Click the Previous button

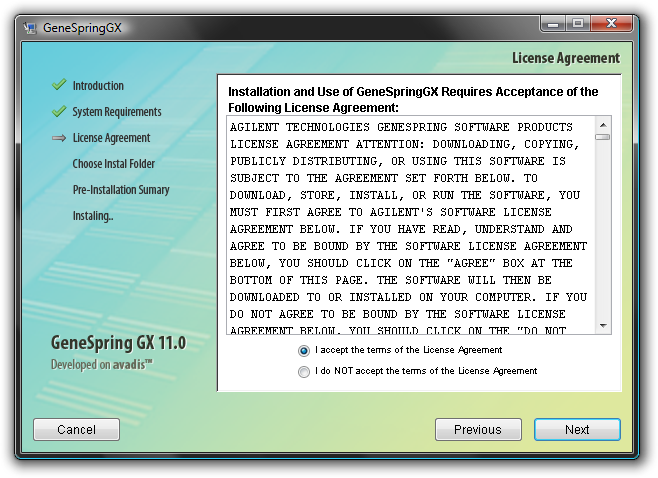tap(478, 429)
